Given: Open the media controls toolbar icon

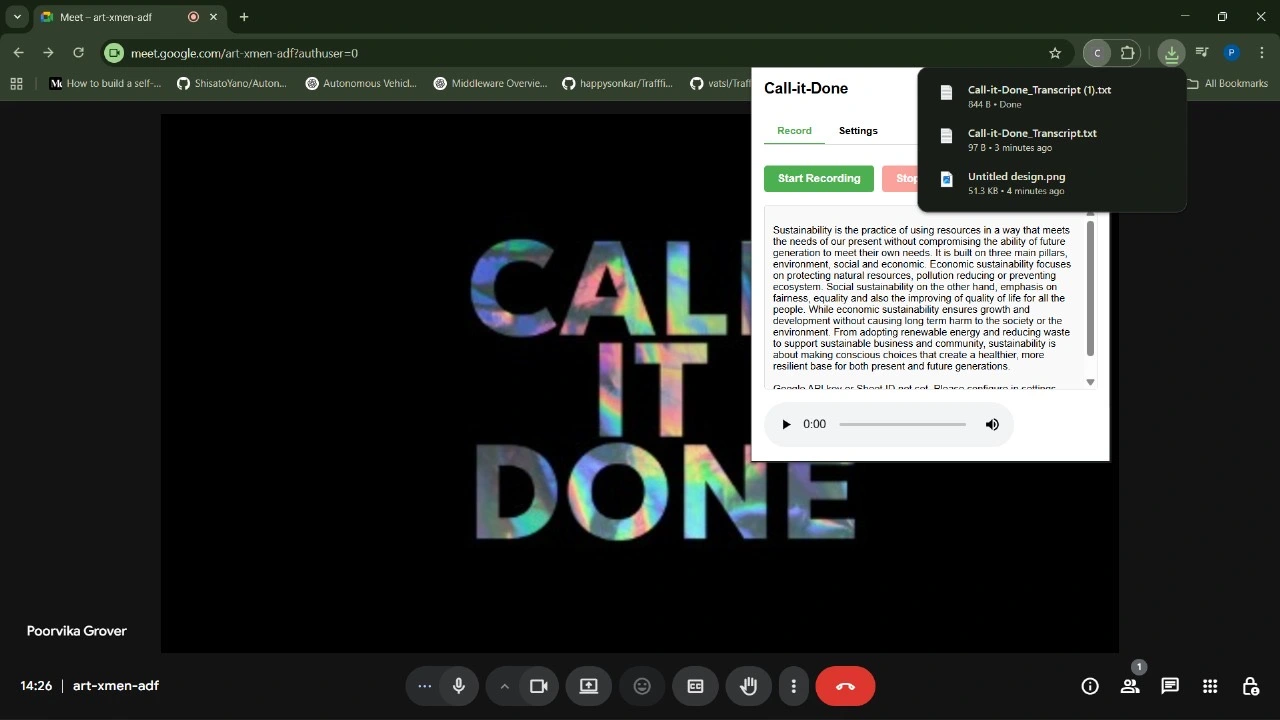Looking at the screenshot, I should point(1202,53).
